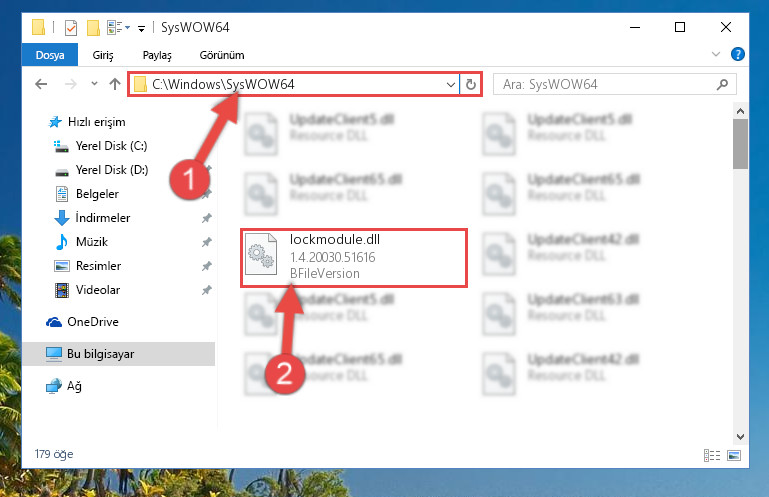This screenshot has height=497, width=769.
Task: Select Hızlı erişim in the navigation pane
Action: pyautogui.click(x=96, y=122)
